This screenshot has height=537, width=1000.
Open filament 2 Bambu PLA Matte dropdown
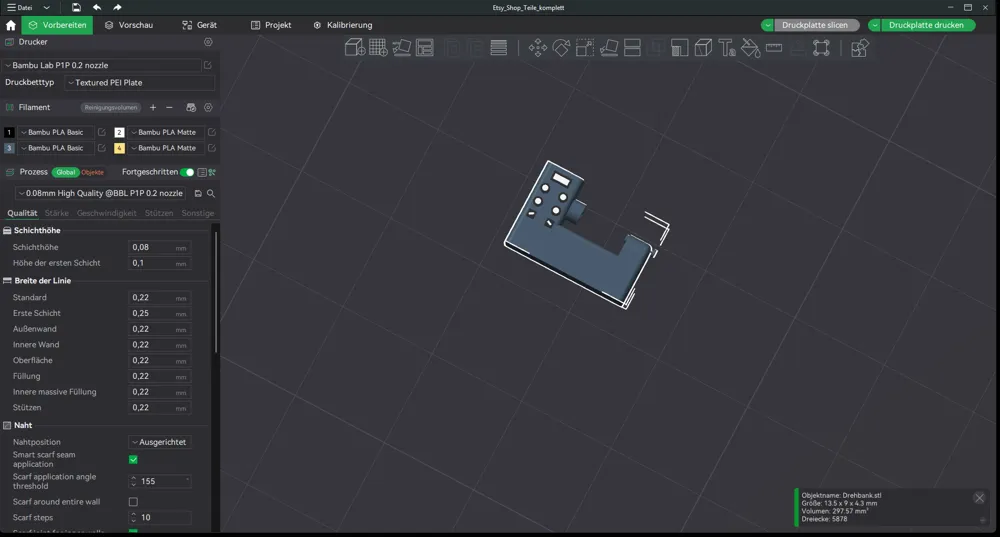(x=166, y=132)
